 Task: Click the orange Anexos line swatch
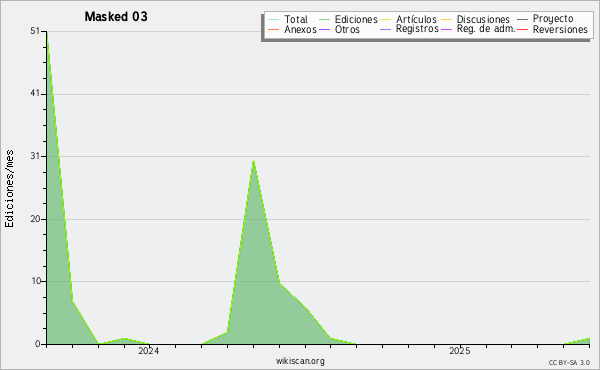pyautogui.click(x=274, y=29)
